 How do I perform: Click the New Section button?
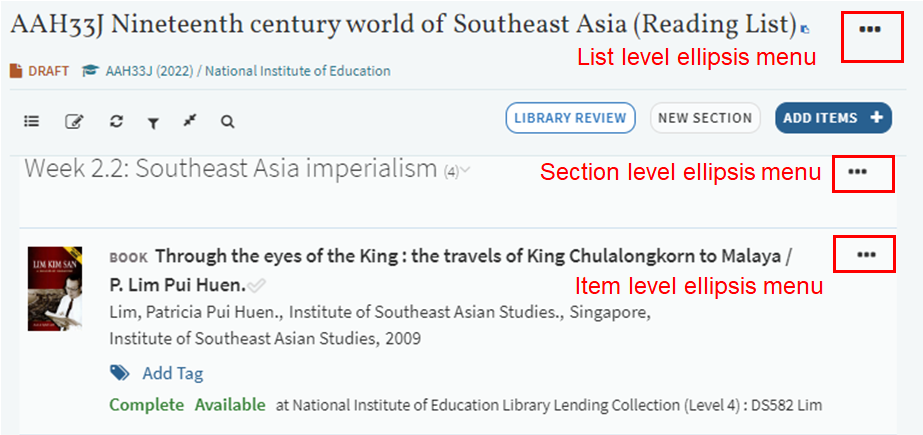coord(705,118)
